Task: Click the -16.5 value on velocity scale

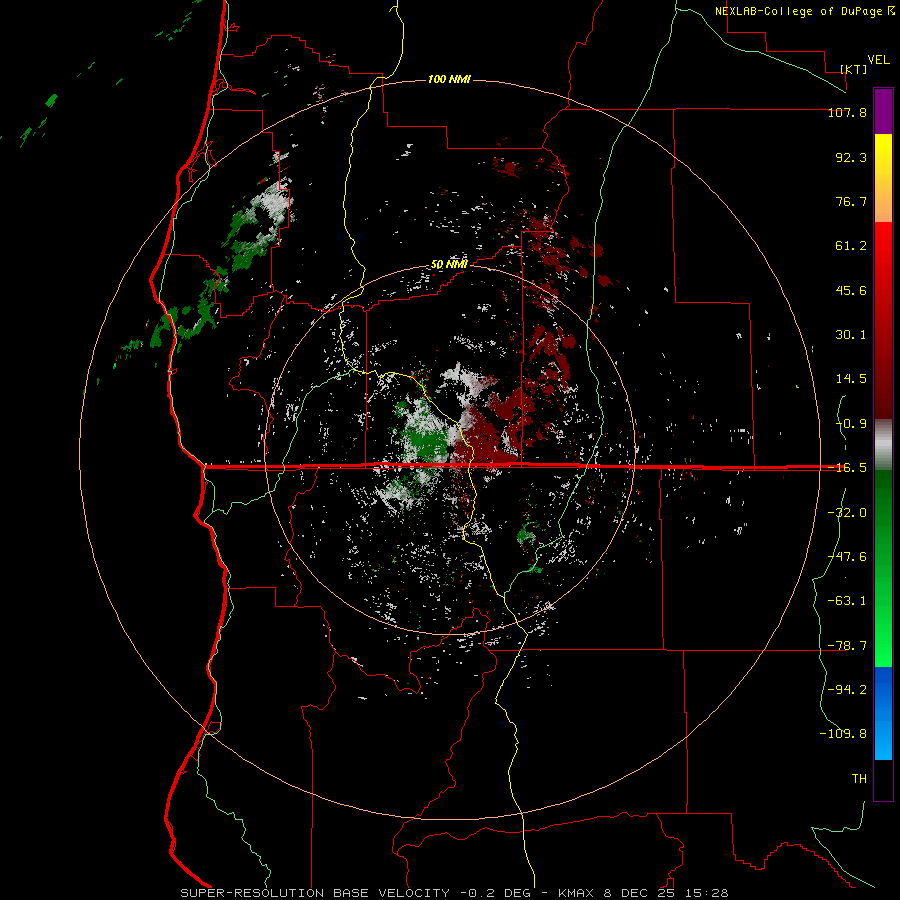Action: pos(847,468)
